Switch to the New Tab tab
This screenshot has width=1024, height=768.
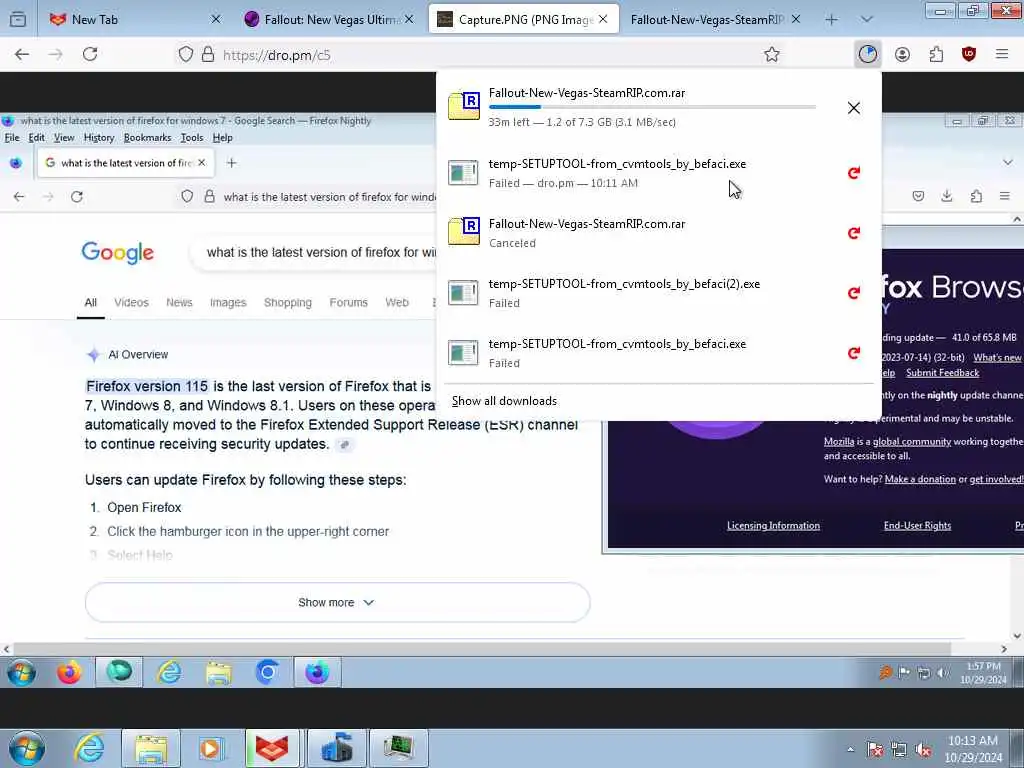pos(134,20)
